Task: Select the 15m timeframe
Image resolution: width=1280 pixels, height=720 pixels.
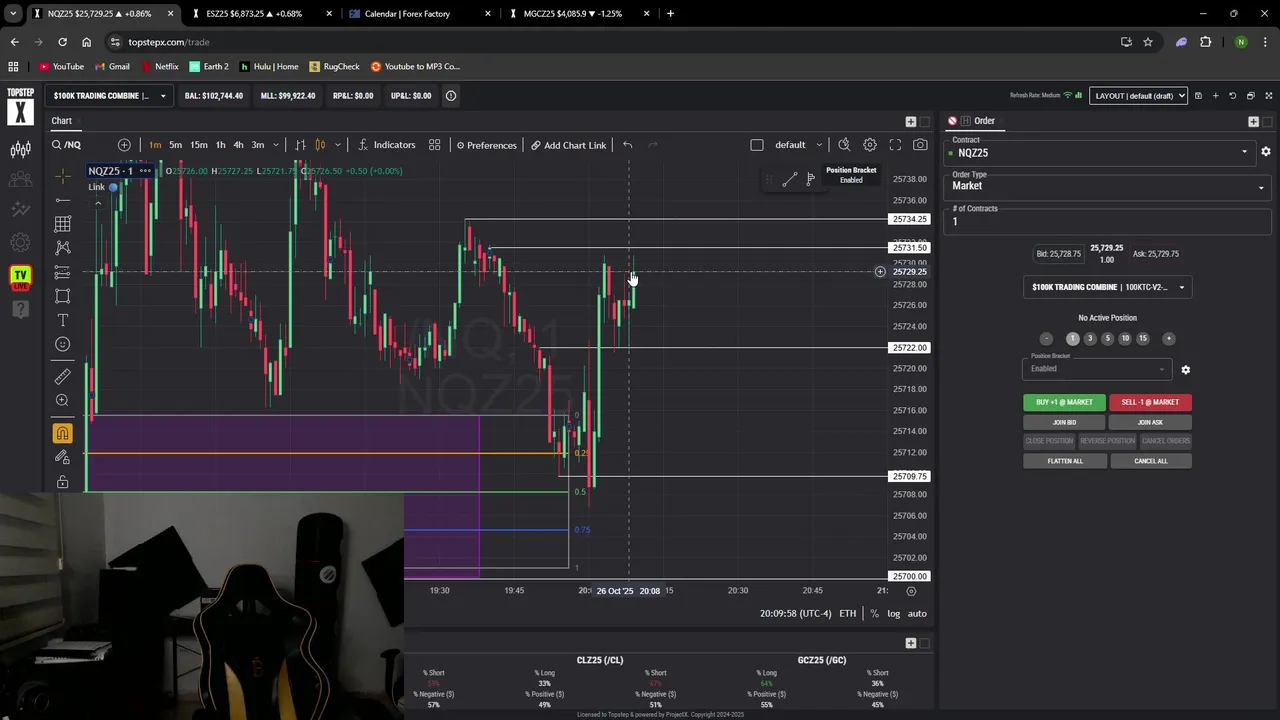Action: click(x=199, y=145)
